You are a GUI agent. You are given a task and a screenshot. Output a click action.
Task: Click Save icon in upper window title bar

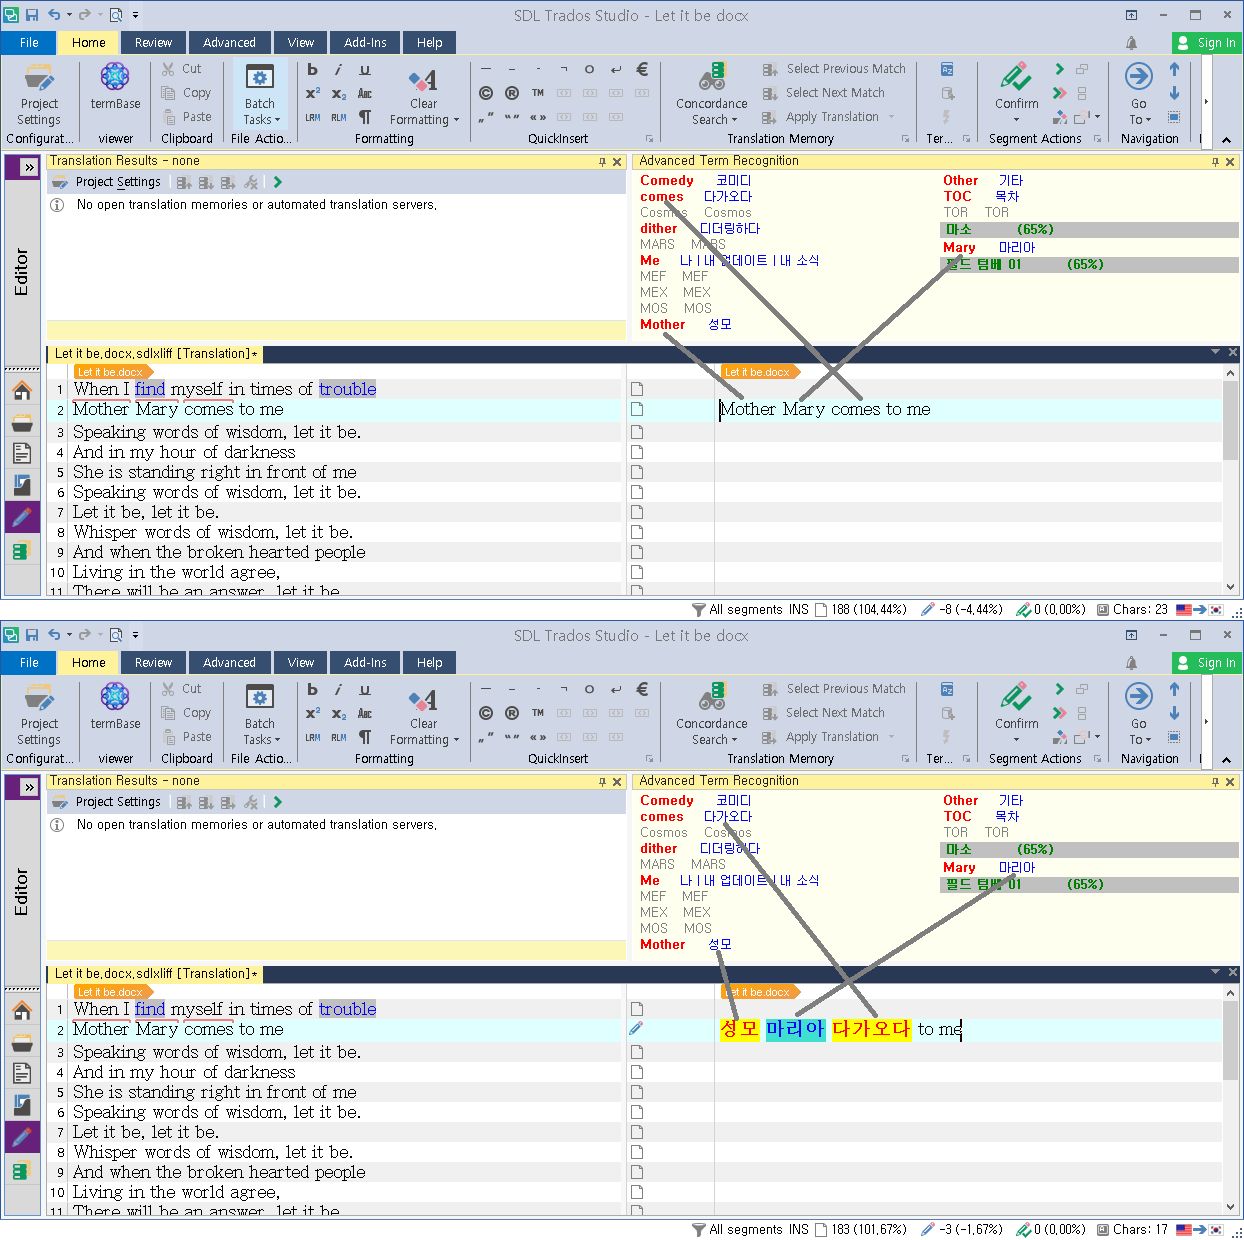tap(32, 15)
